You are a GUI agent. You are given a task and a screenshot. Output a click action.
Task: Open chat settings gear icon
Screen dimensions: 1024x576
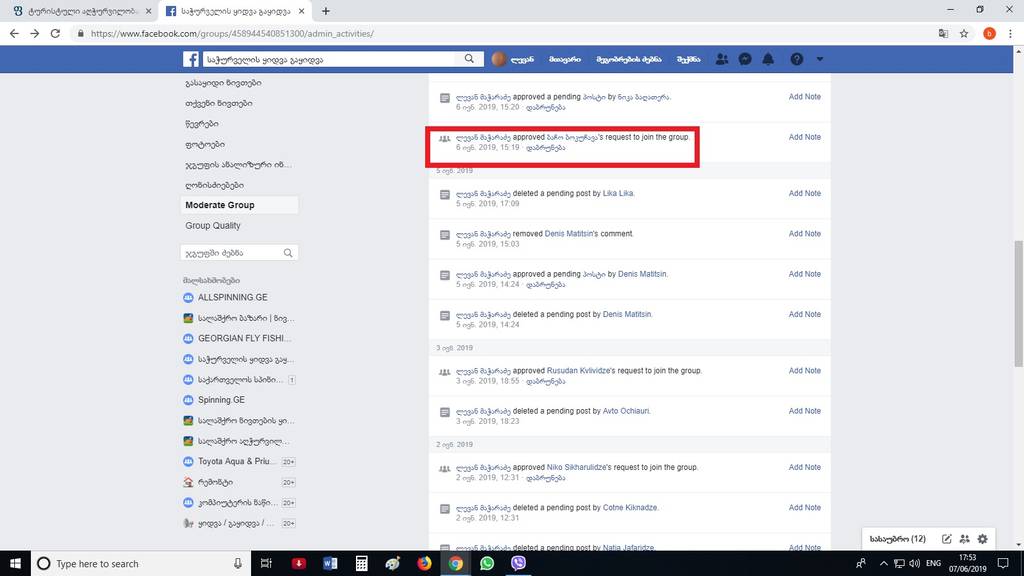pos(982,539)
